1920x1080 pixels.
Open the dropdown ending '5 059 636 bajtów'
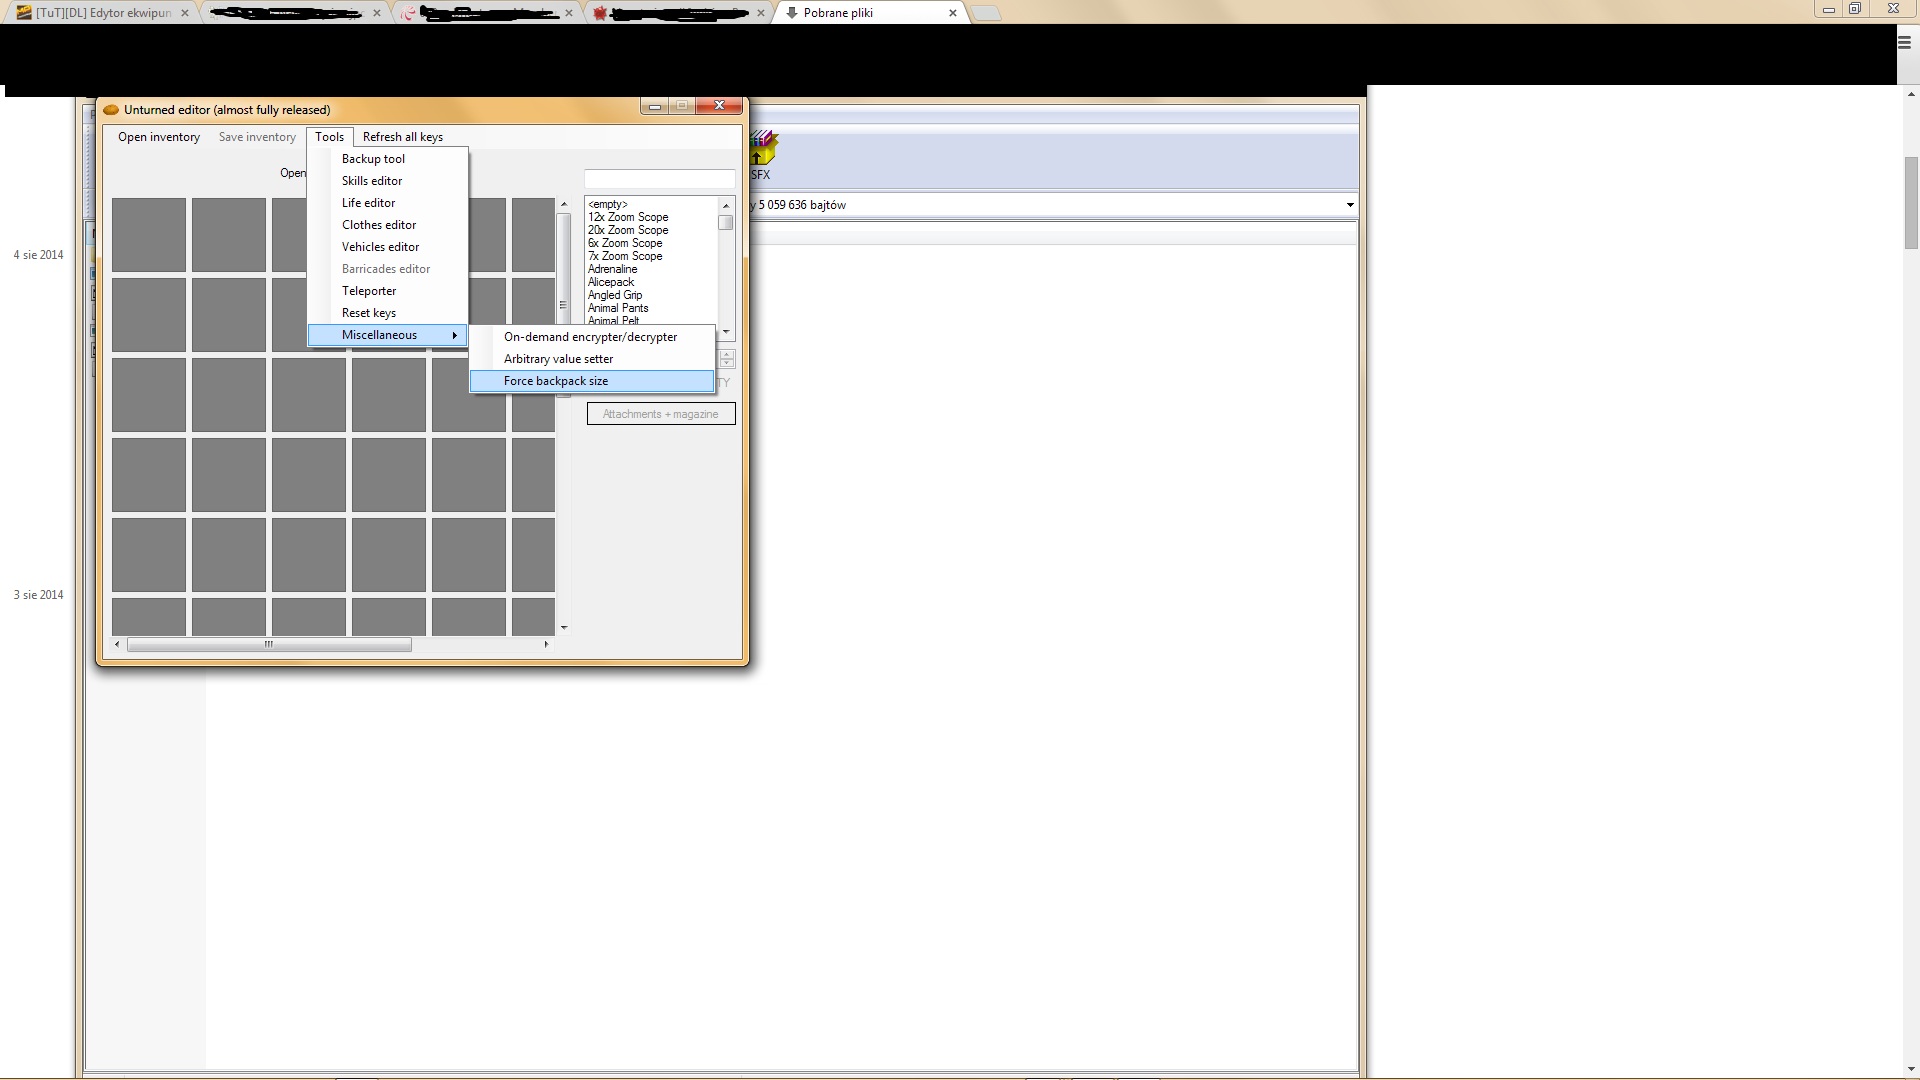point(1350,205)
